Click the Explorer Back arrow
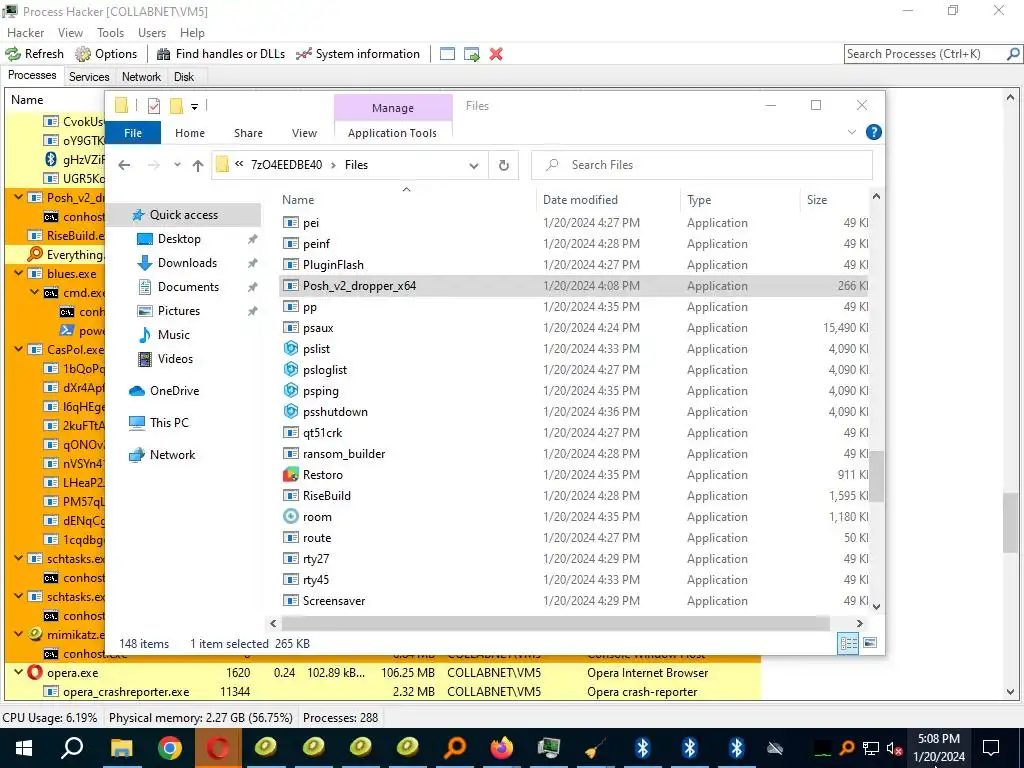1024x768 pixels. pos(124,165)
